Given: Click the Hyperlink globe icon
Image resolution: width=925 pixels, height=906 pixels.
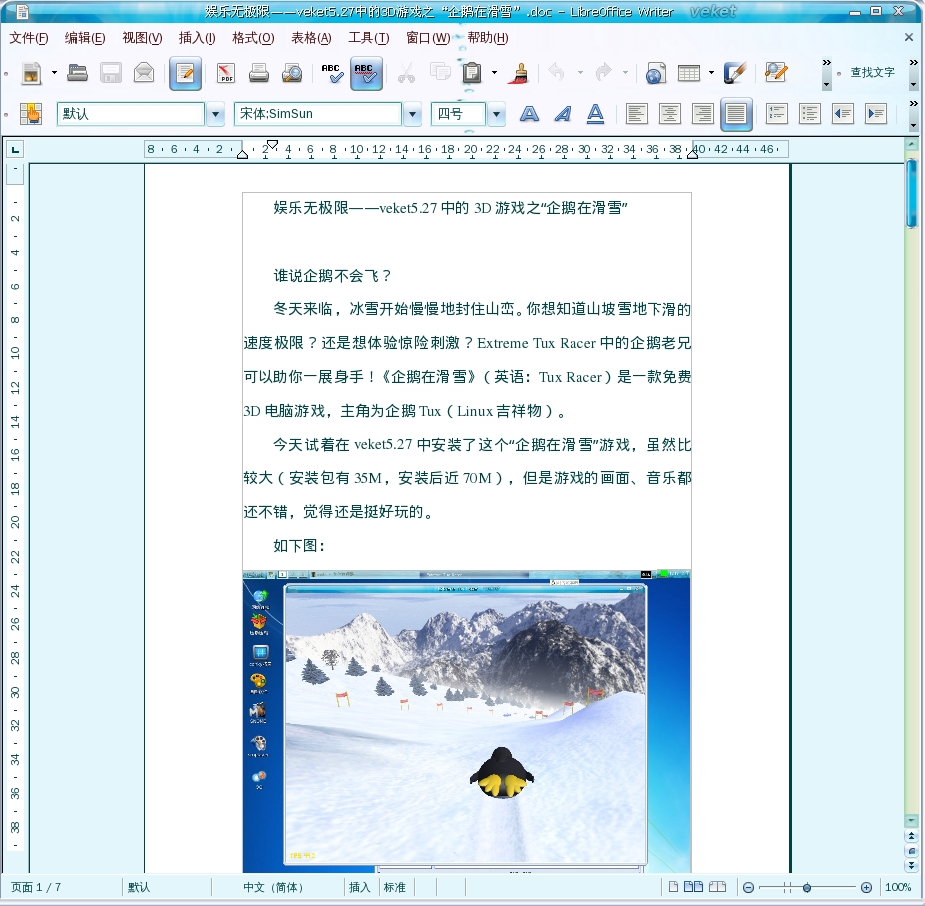Looking at the screenshot, I should 655,73.
